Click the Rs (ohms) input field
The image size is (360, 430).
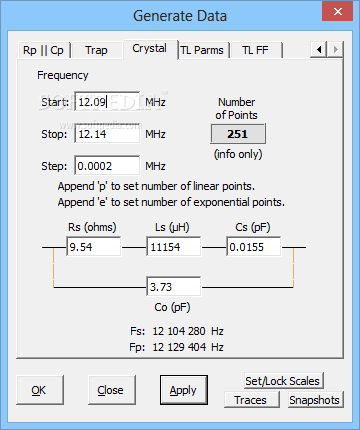94,247
